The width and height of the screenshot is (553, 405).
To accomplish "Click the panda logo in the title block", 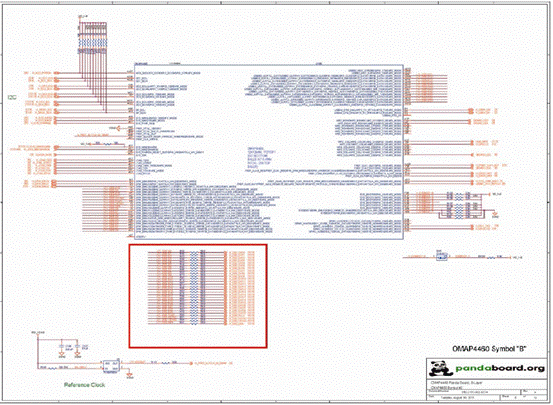I will click(440, 369).
